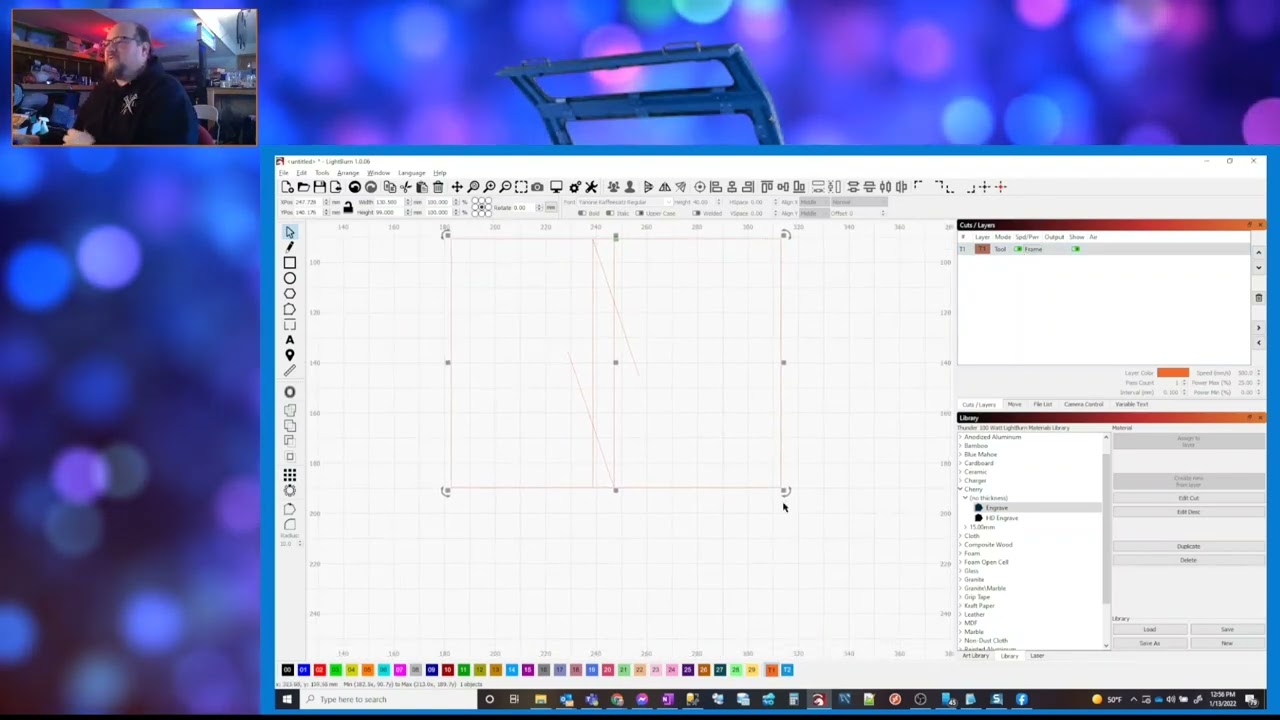The width and height of the screenshot is (1280, 720).
Task: Open Device Settings wrench icon
Action: tap(591, 187)
